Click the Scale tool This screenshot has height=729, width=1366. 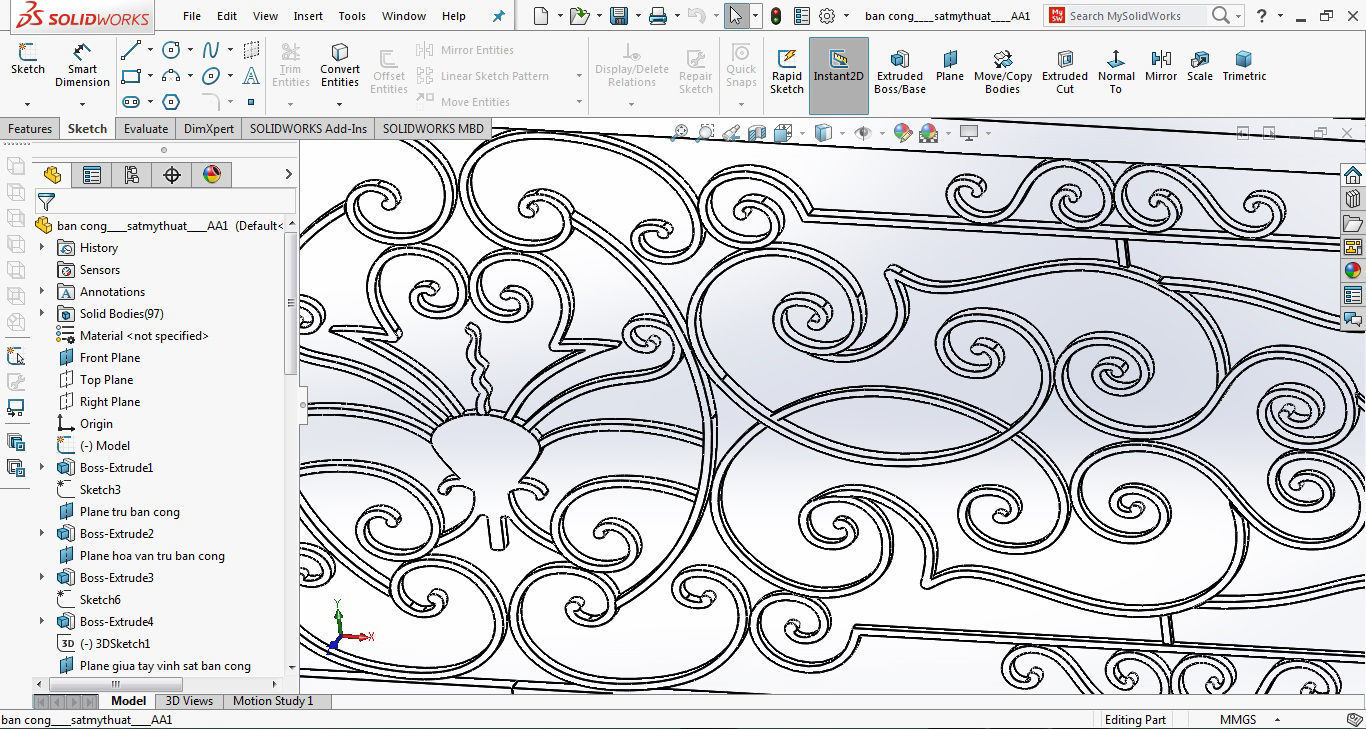tap(1200, 65)
